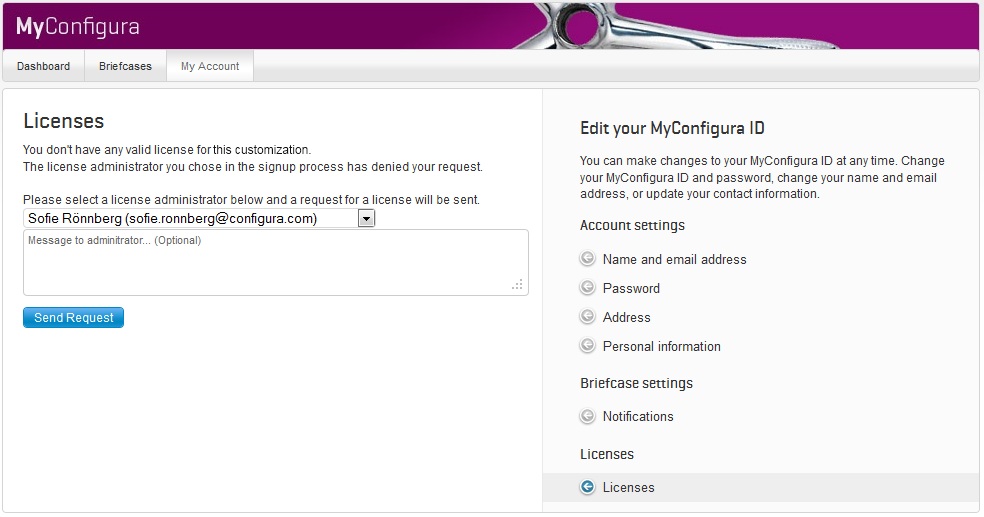Open the Address settings link
The width and height of the screenshot is (984, 517).
626,317
